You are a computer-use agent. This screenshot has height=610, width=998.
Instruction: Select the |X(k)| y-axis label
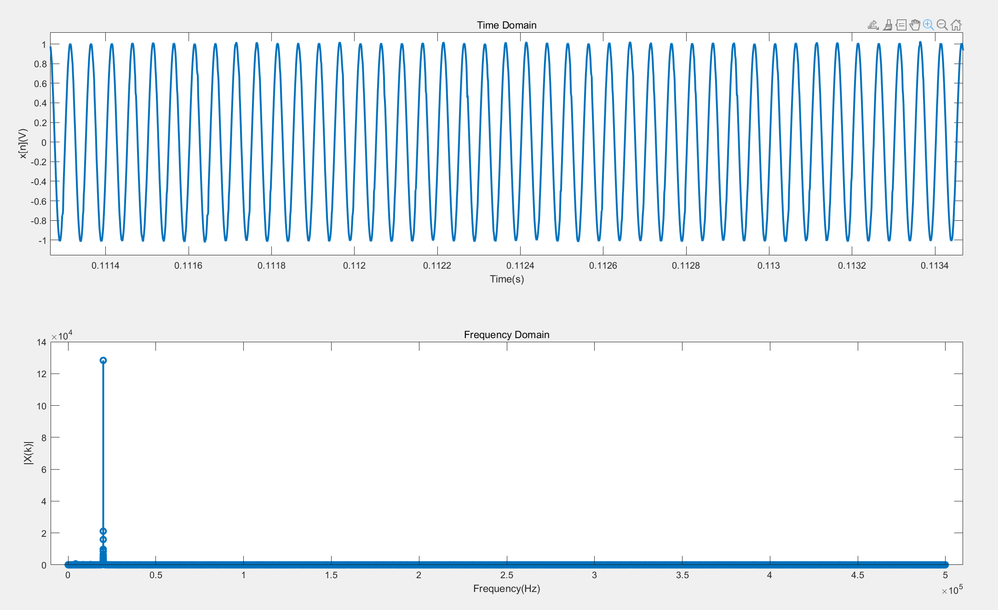(x=27, y=453)
